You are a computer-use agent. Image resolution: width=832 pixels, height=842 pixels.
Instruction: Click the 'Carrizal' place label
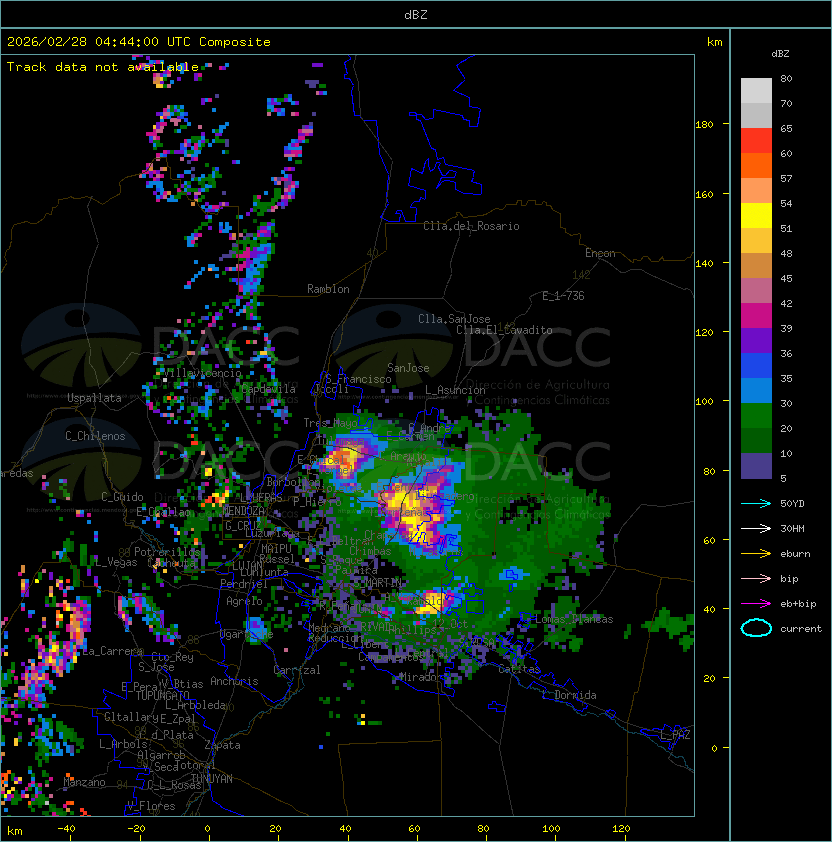point(297,670)
